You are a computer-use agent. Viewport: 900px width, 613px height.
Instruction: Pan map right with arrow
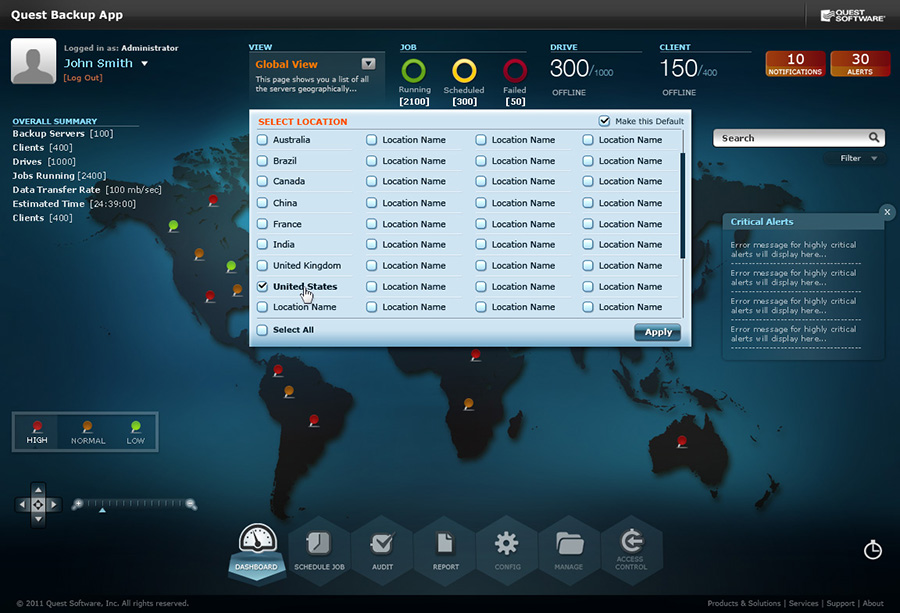pyautogui.click(x=53, y=505)
